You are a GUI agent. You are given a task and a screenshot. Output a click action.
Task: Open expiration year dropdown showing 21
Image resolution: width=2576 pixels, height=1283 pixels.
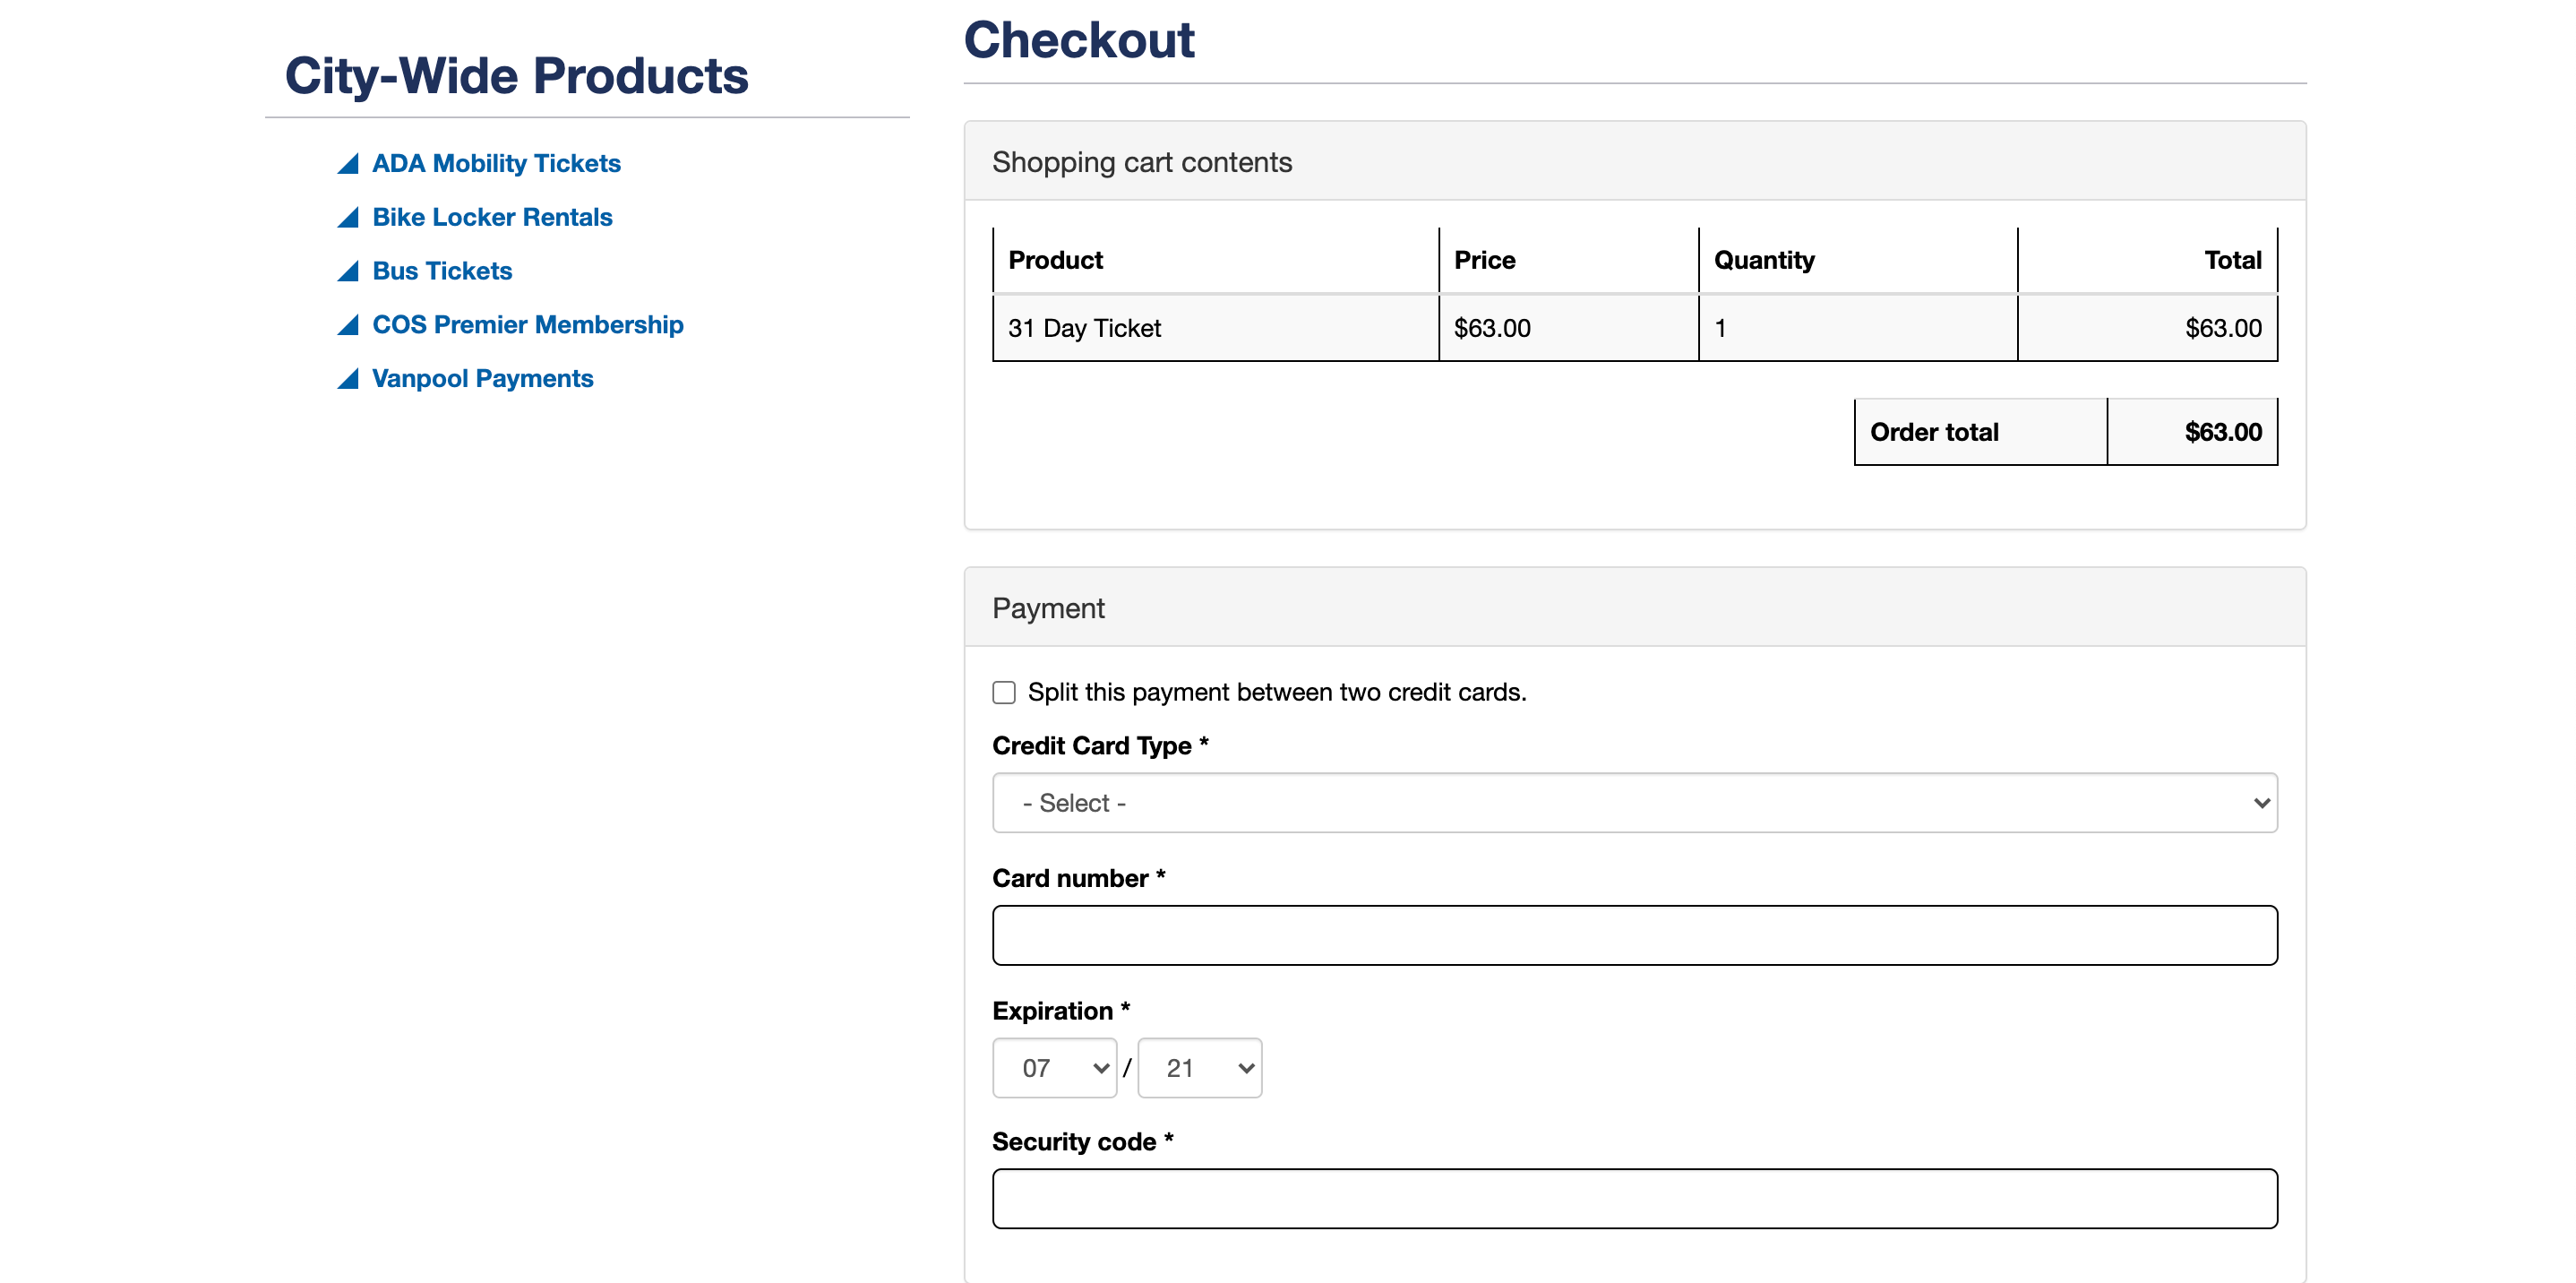tap(1199, 1068)
